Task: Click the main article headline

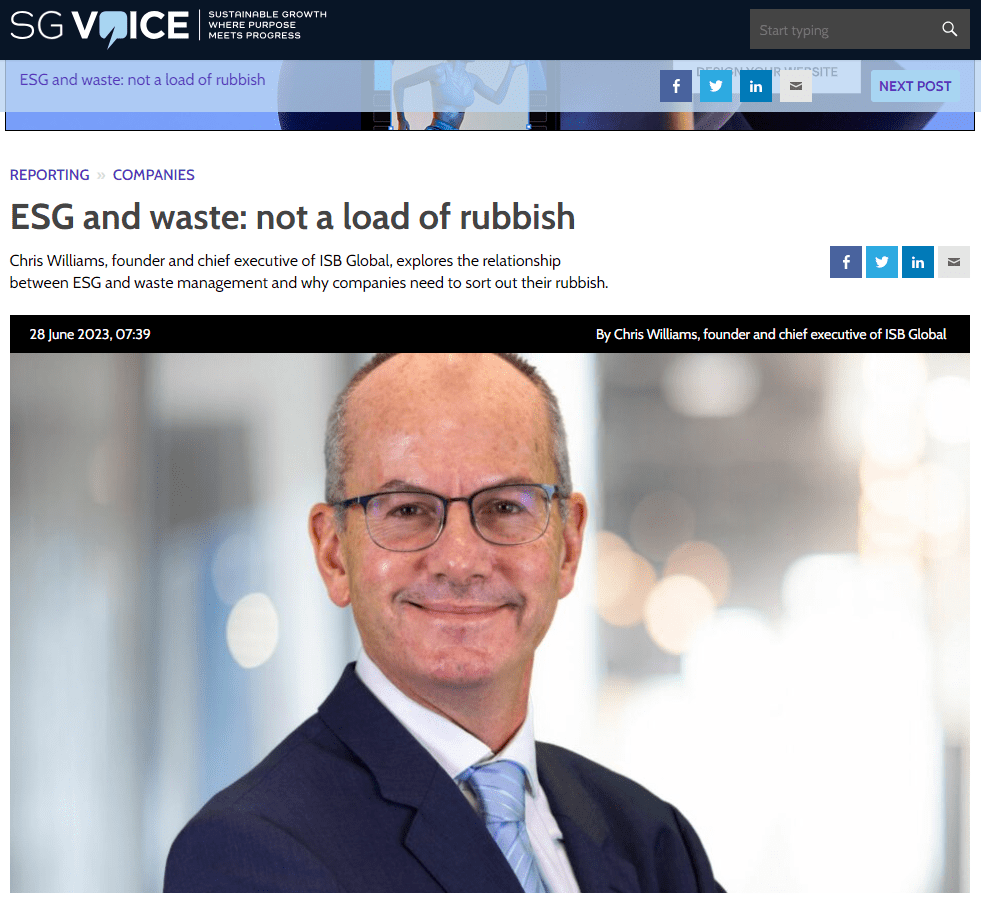Action: (x=292, y=217)
